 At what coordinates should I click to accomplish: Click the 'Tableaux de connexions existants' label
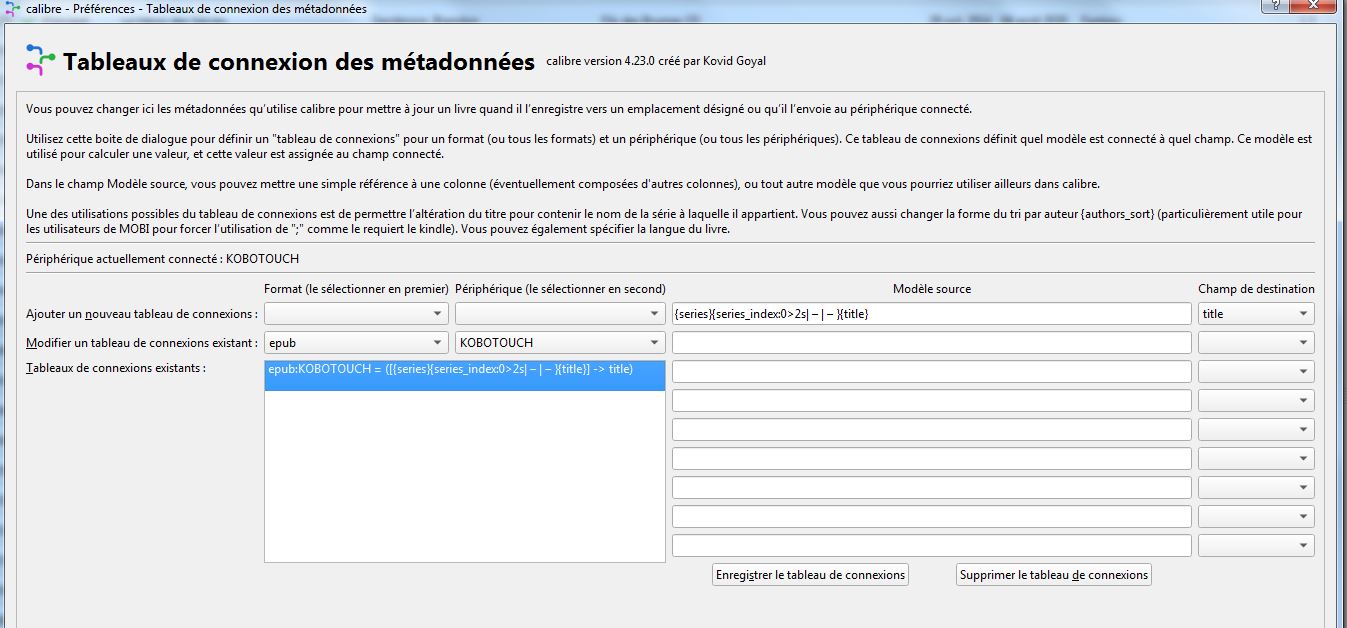coord(116,368)
